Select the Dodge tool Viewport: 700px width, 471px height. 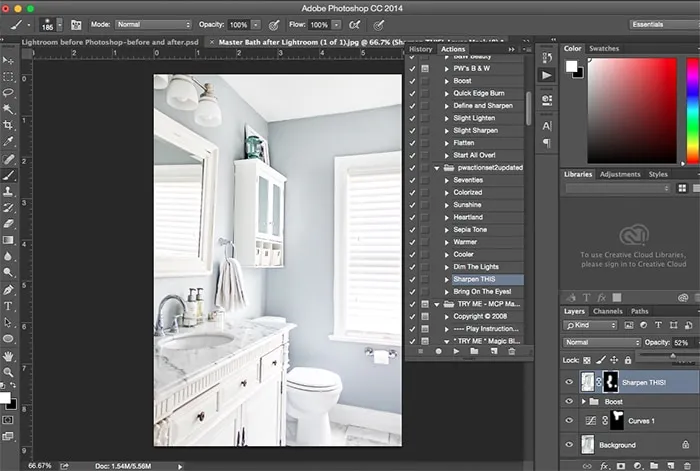pos(8,272)
